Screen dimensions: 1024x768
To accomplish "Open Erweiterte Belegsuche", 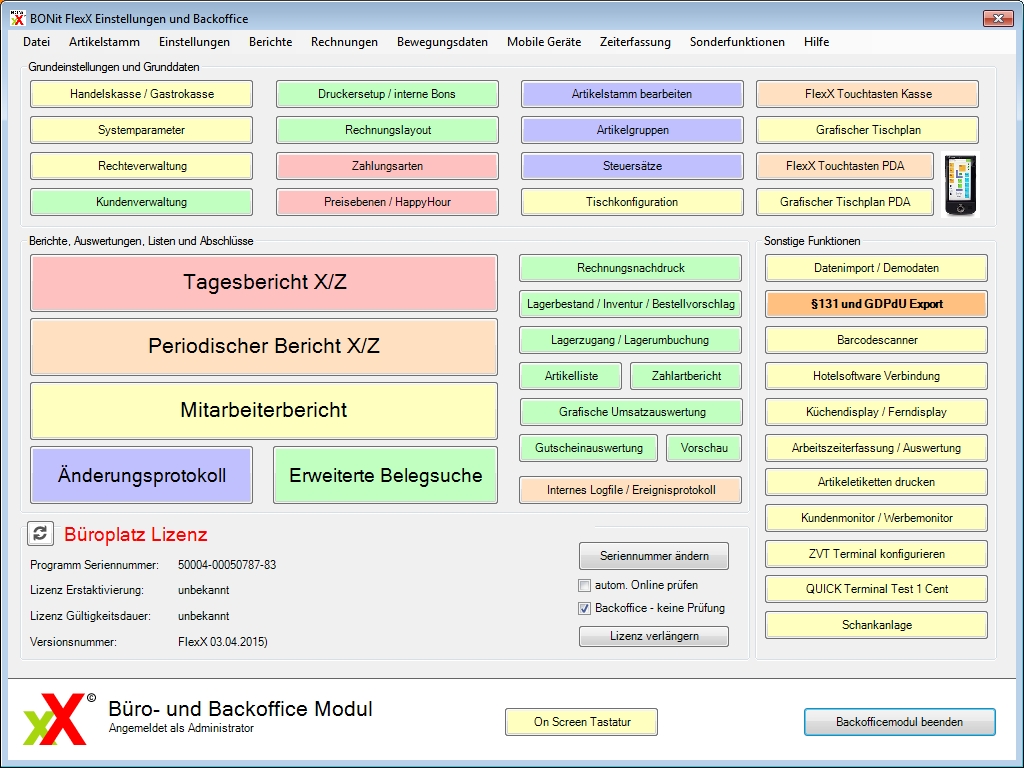I will click(x=385, y=475).
